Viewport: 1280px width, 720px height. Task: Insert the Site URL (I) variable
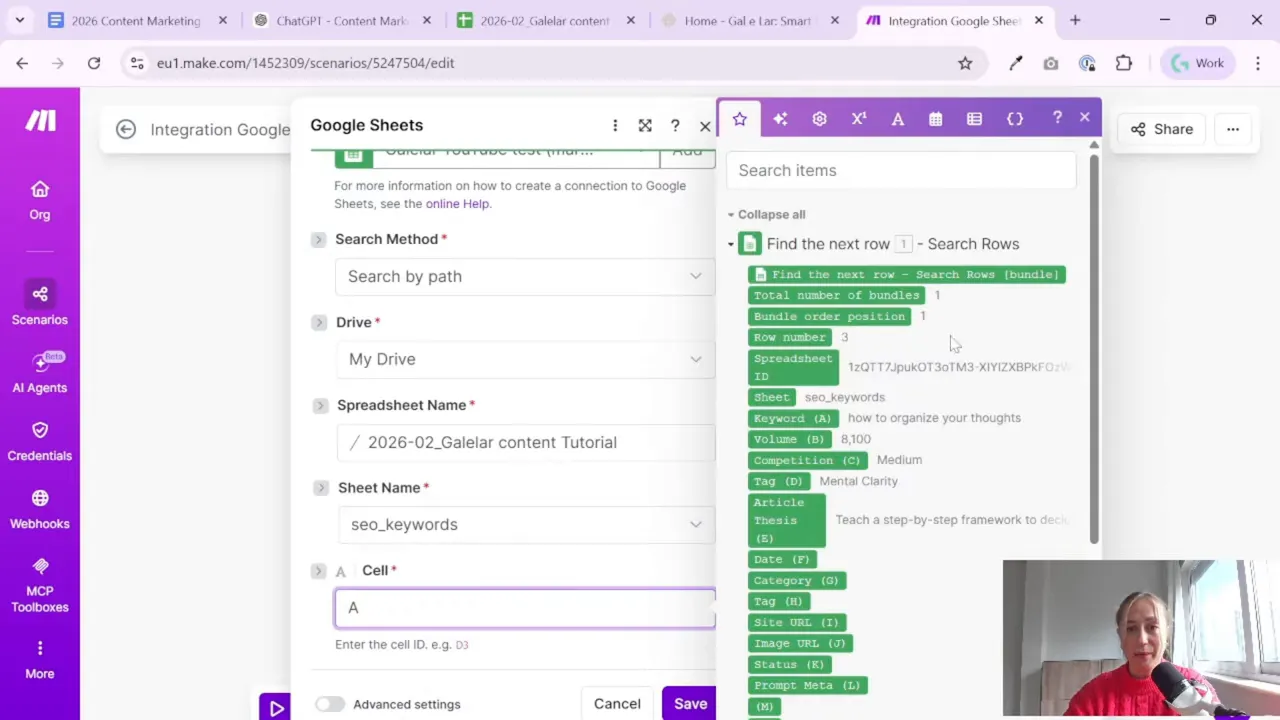click(x=796, y=622)
